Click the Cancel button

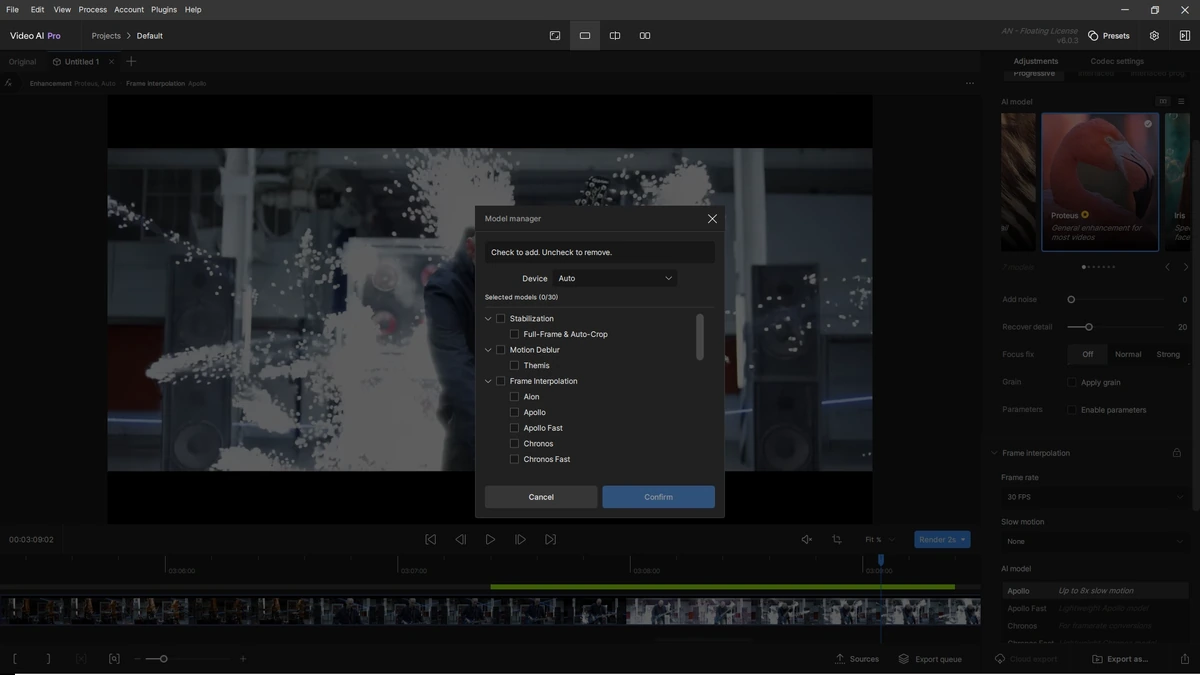click(x=541, y=497)
